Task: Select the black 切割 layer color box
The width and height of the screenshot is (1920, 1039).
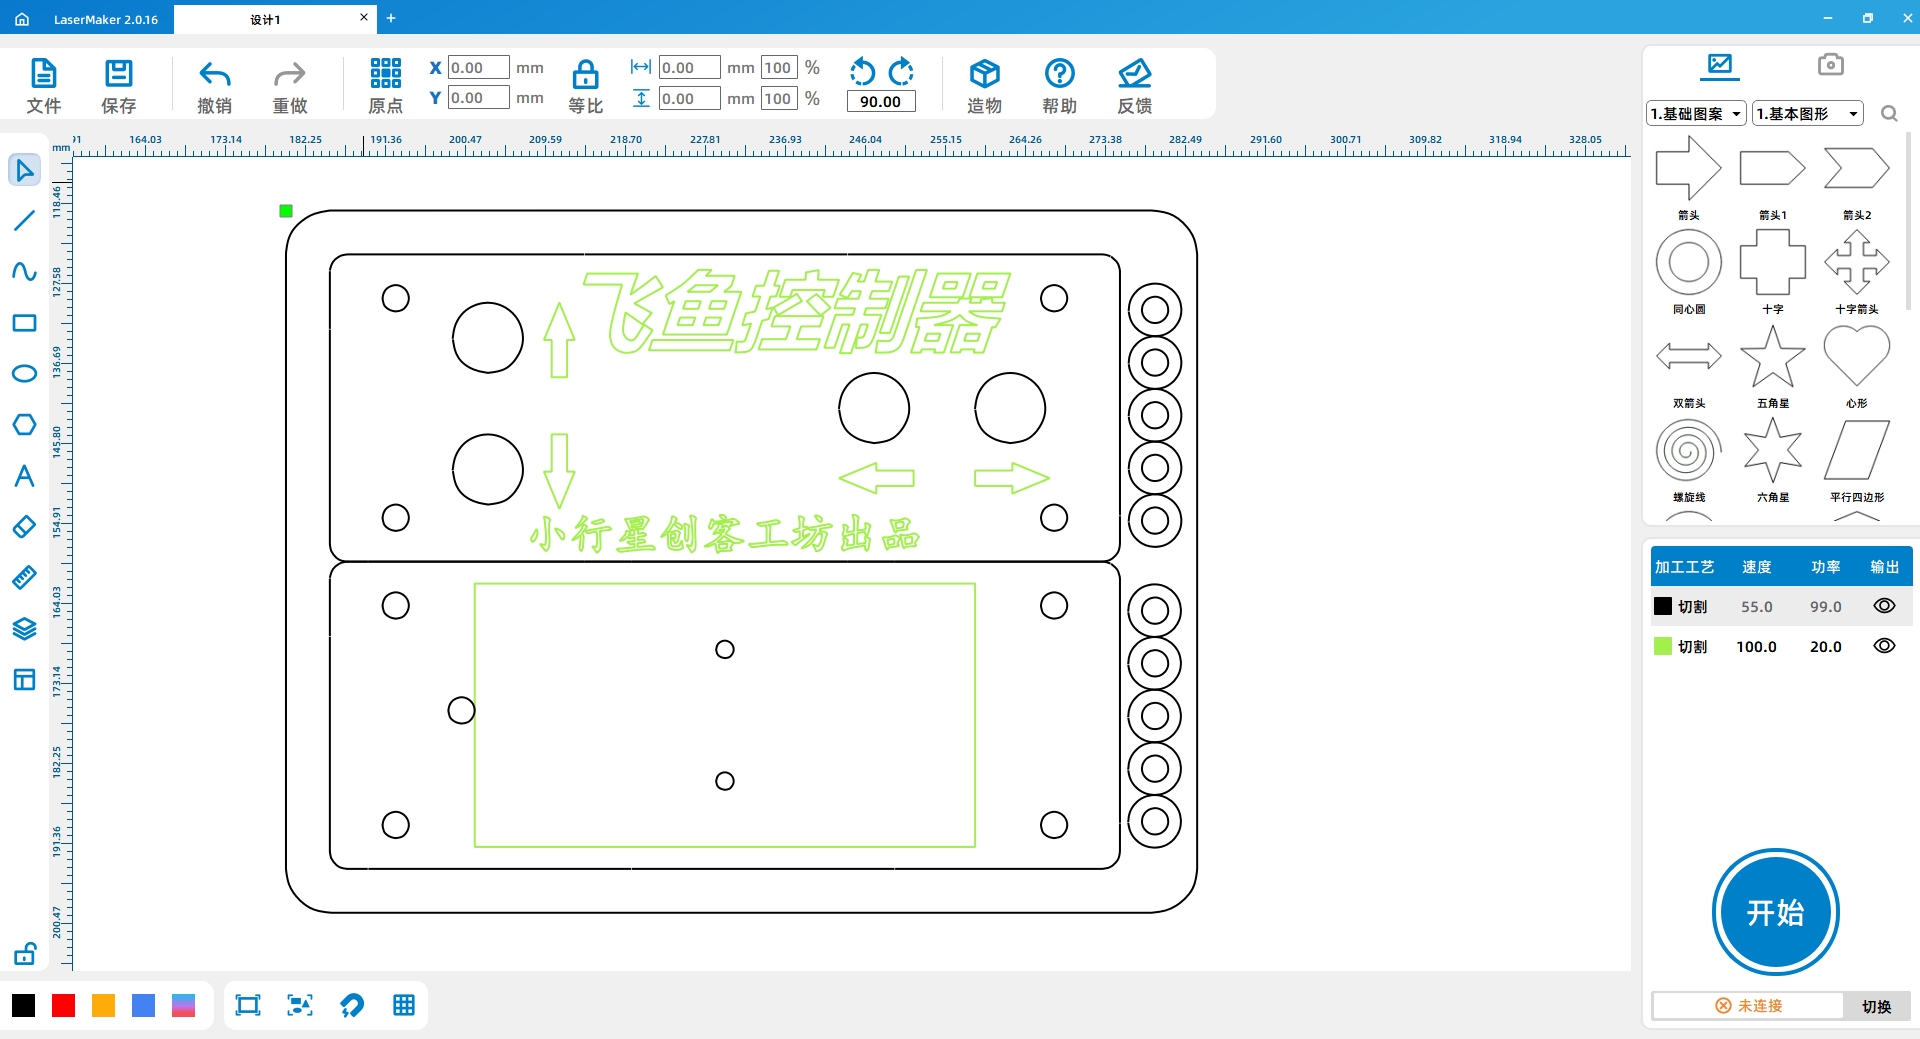Action: tap(1663, 606)
